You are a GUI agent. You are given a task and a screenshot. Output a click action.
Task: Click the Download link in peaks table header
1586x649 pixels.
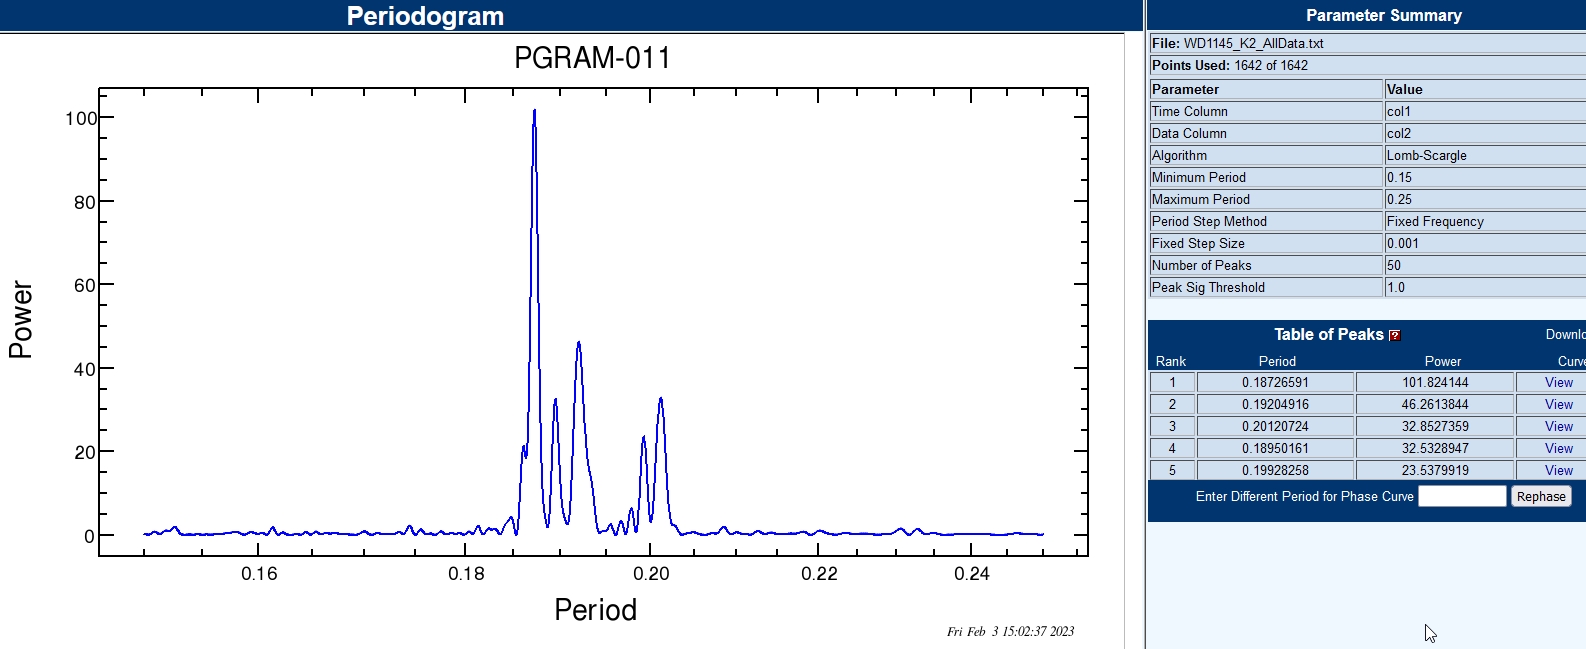tap(1564, 335)
